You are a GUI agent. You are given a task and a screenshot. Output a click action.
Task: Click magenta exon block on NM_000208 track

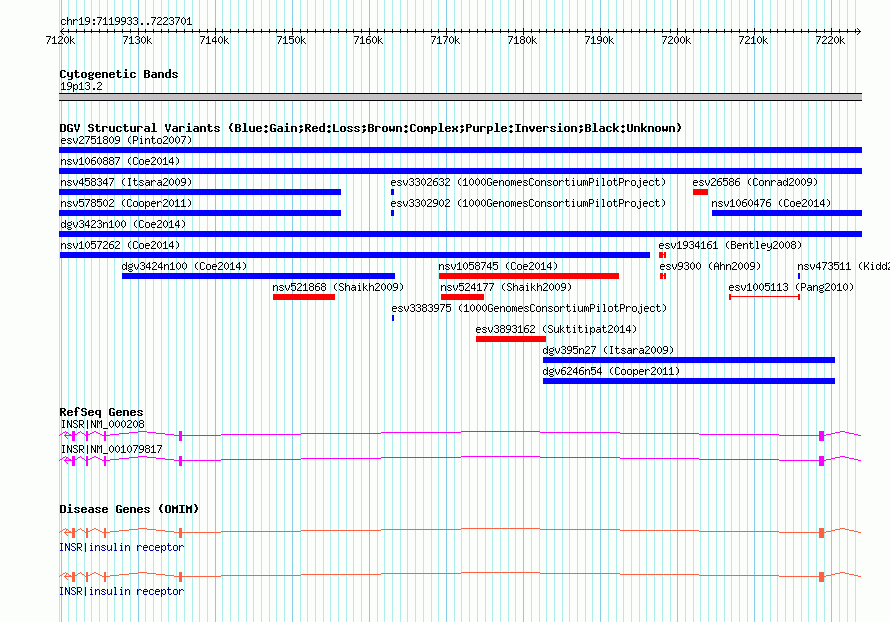point(821,436)
